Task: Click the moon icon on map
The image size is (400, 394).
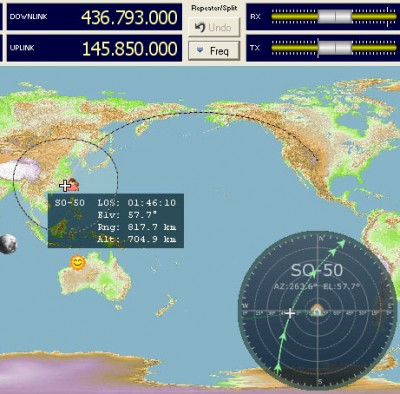Action: [8, 244]
